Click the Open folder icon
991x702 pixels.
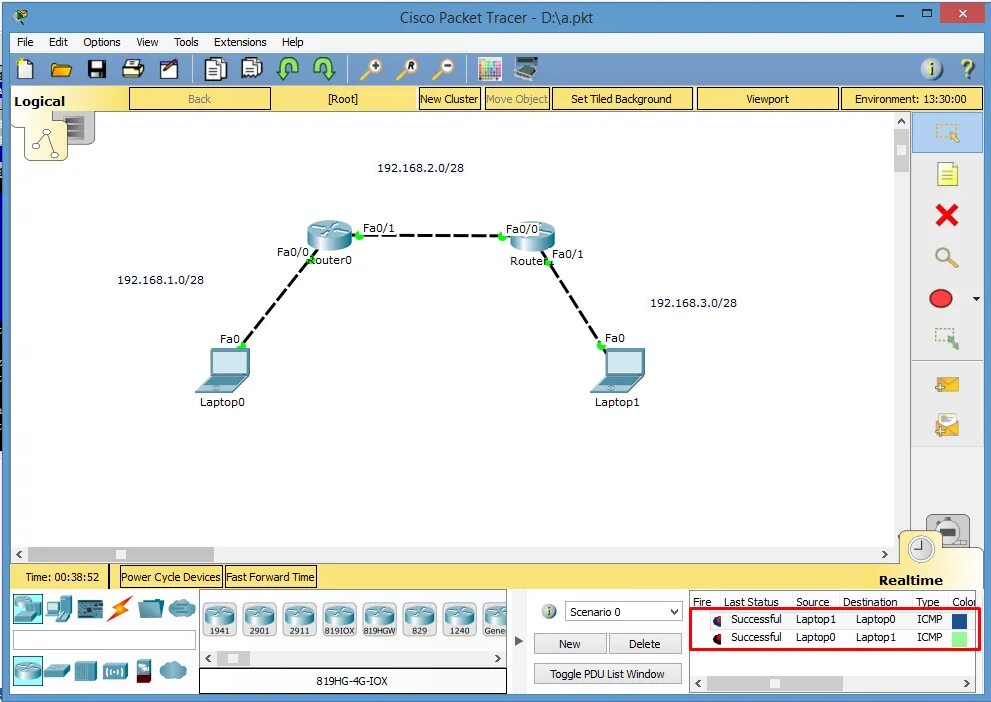pos(61,70)
